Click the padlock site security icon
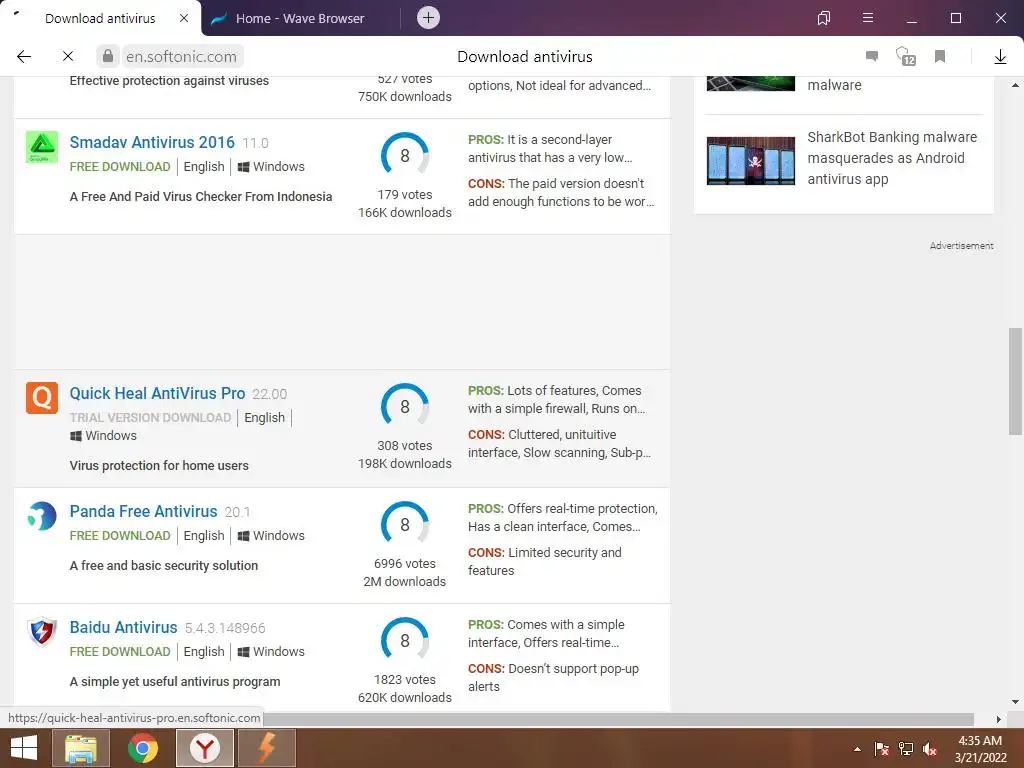The width and height of the screenshot is (1024, 768). click(108, 56)
